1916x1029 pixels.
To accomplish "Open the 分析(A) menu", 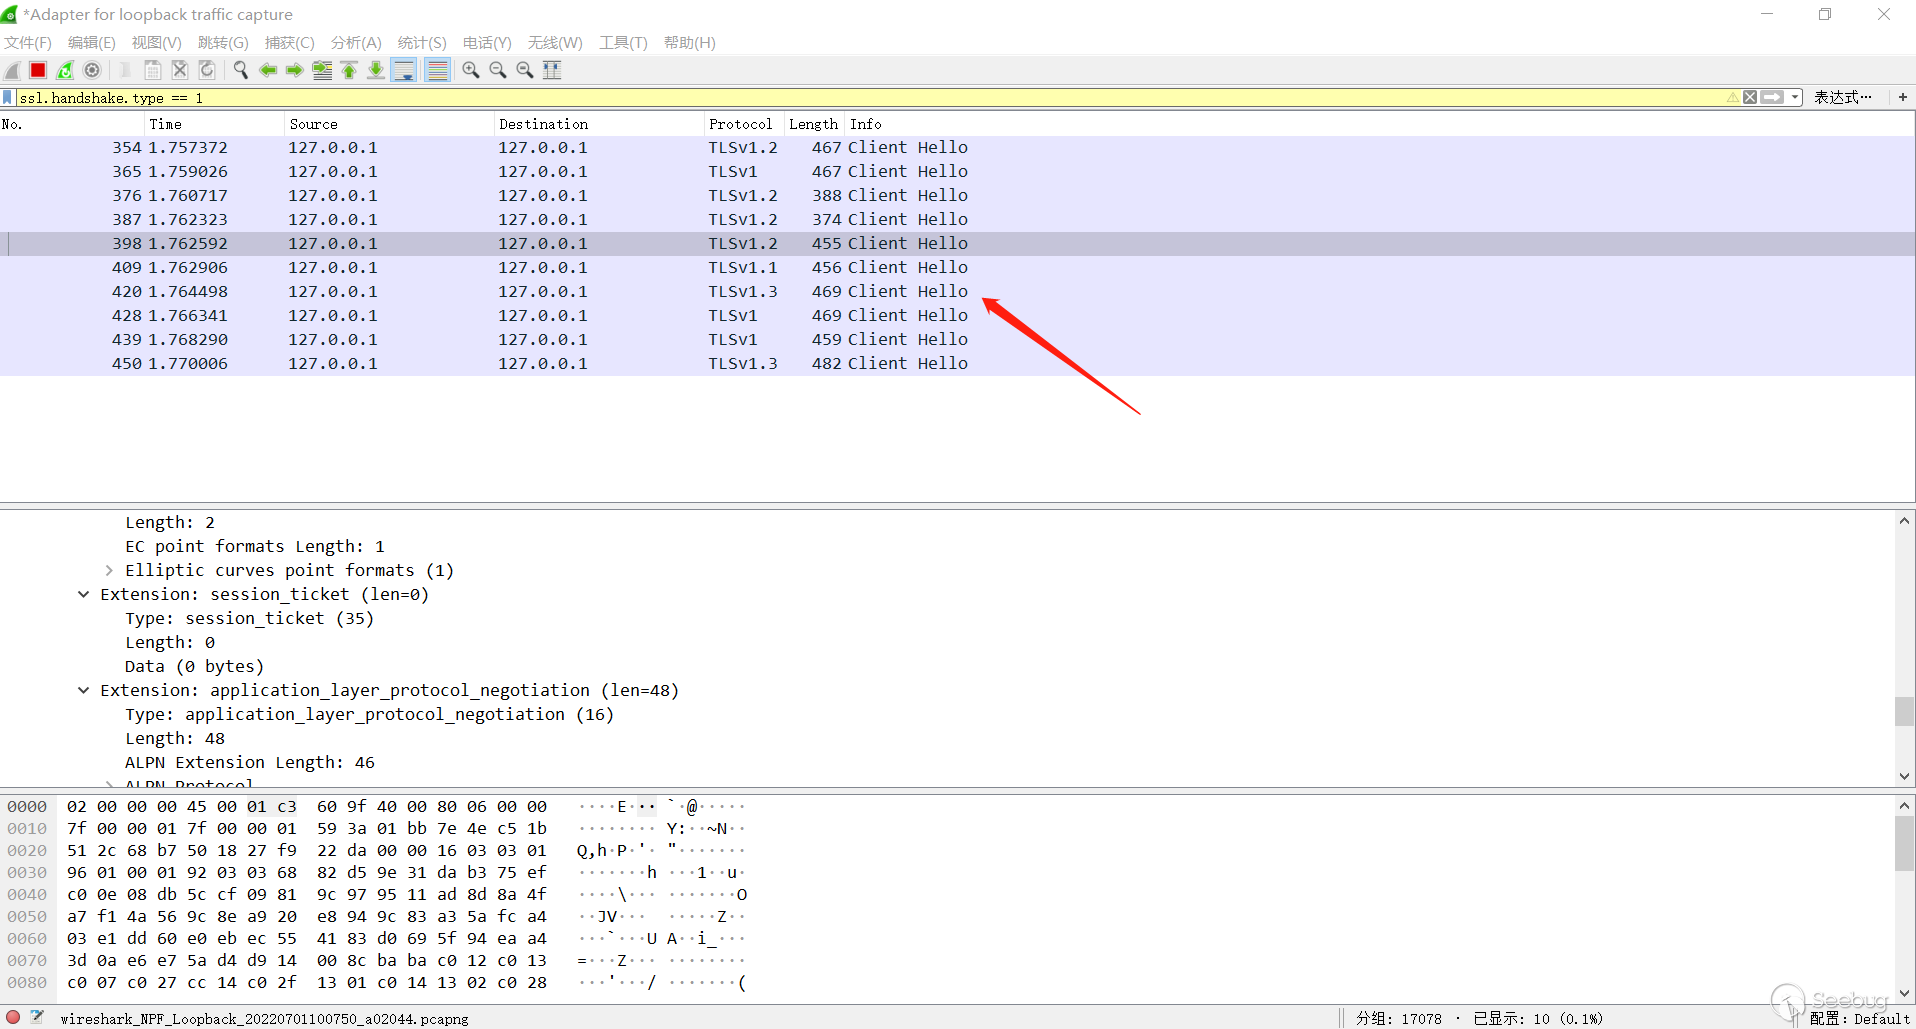I will click(x=356, y=42).
